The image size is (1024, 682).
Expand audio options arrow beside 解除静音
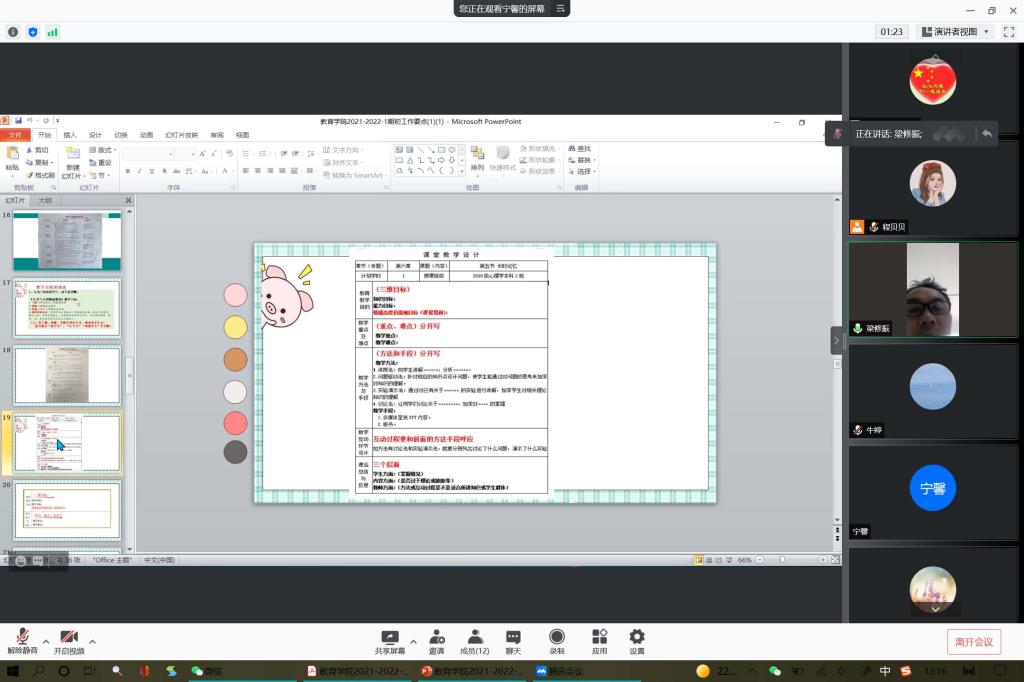(46, 641)
